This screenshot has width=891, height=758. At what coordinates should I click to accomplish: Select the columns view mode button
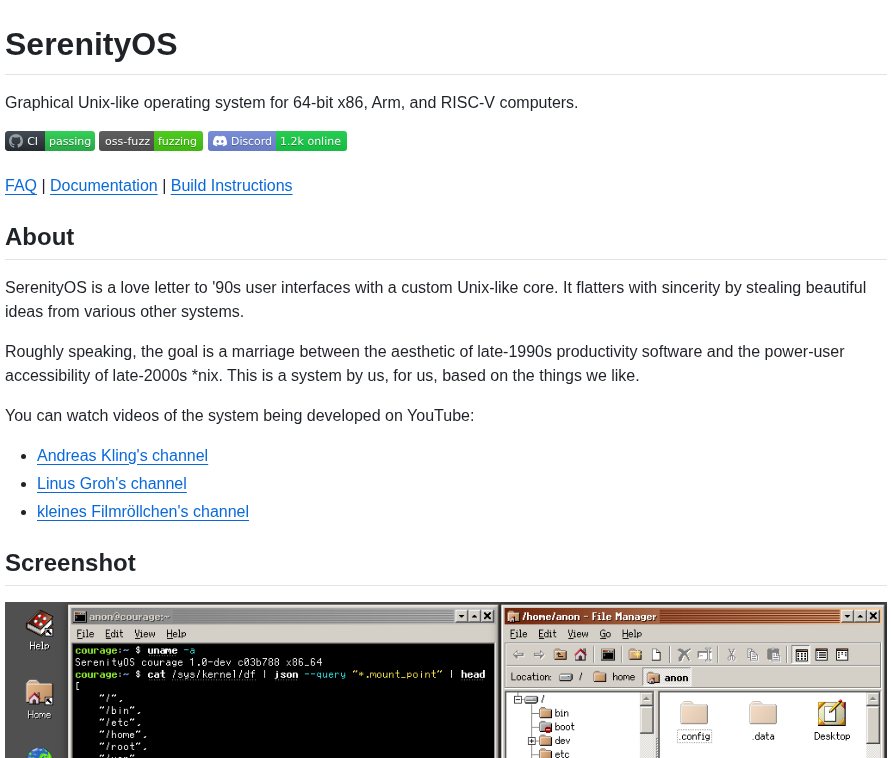click(x=842, y=655)
